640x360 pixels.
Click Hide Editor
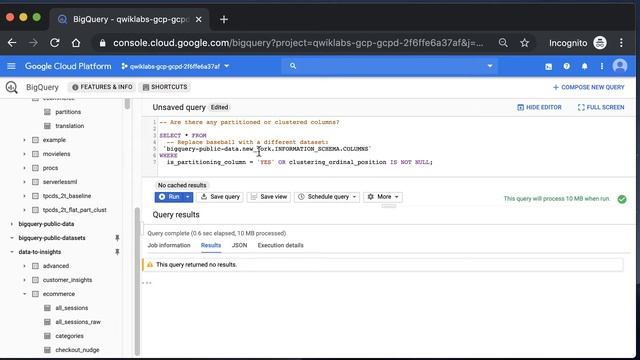(x=539, y=107)
